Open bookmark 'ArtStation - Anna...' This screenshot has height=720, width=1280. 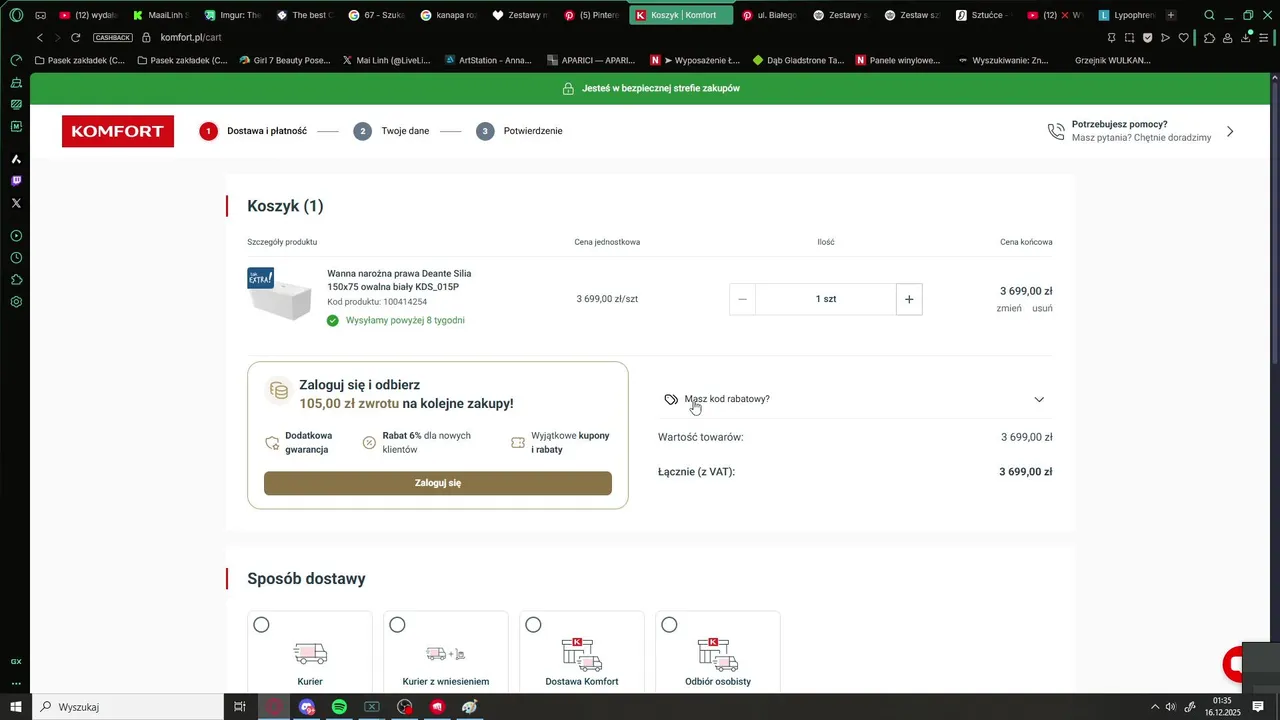point(488,60)
